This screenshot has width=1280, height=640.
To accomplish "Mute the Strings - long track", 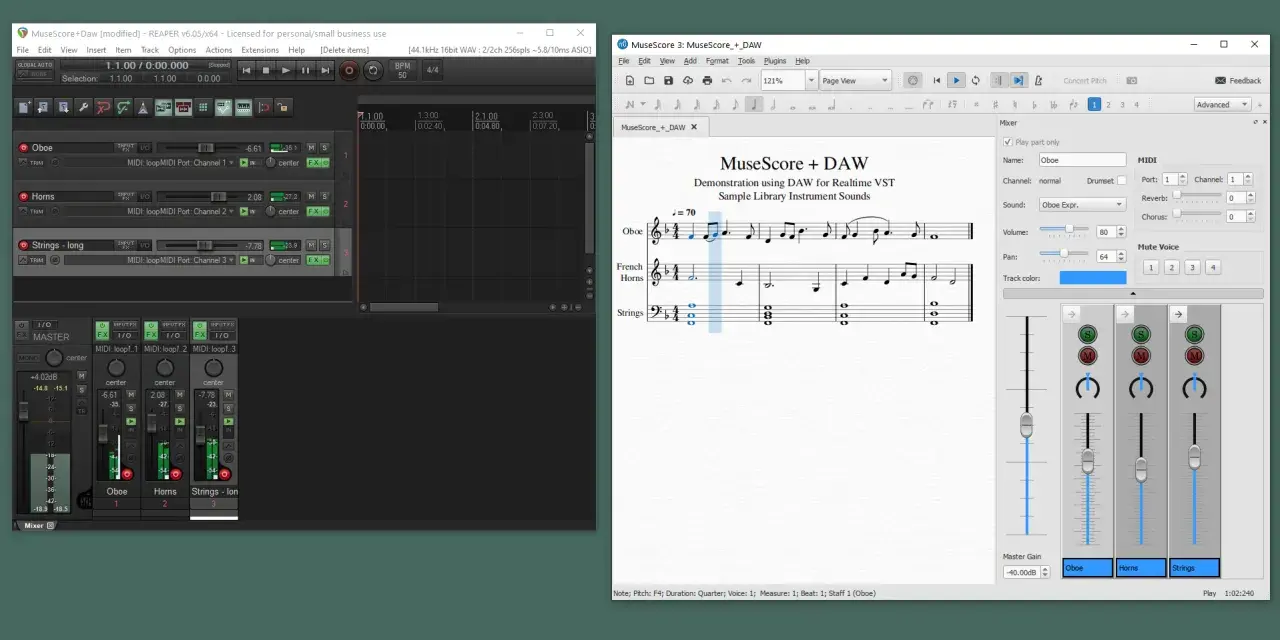I will (311, 245).
